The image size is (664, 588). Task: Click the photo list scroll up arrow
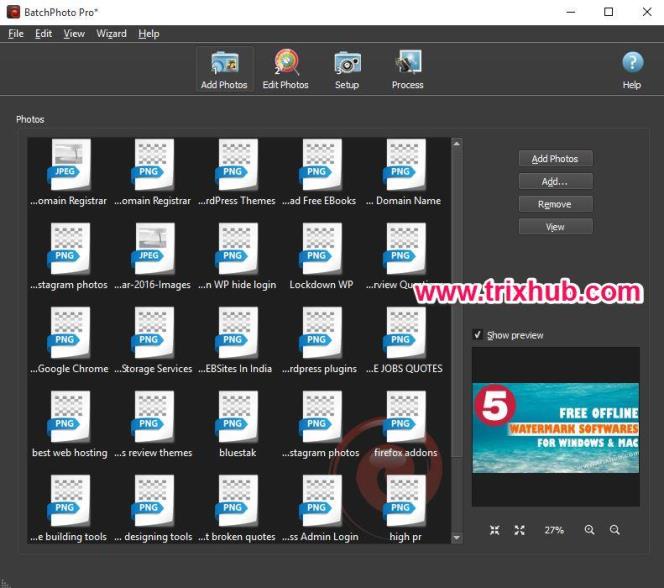pos(456,144)
